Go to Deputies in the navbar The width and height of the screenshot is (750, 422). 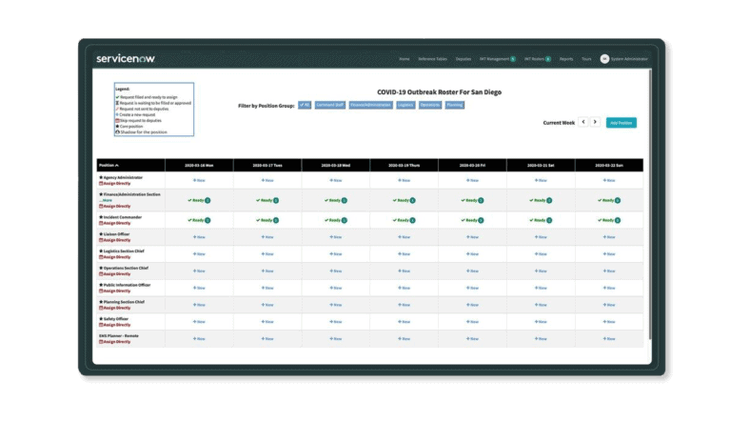[463, 59]
